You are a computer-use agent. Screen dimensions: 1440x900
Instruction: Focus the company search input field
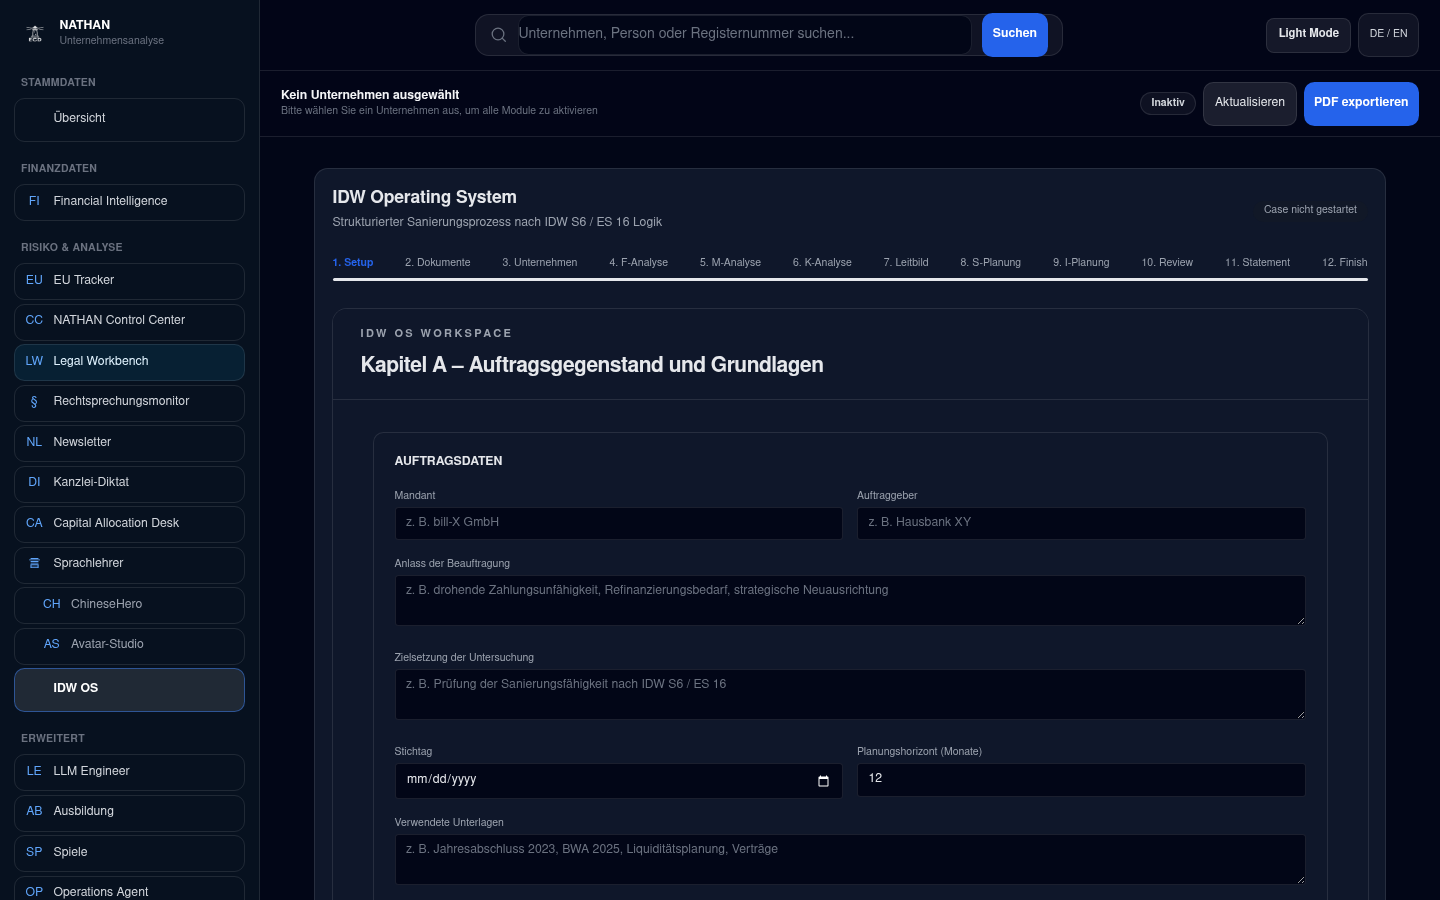point(744,35)
